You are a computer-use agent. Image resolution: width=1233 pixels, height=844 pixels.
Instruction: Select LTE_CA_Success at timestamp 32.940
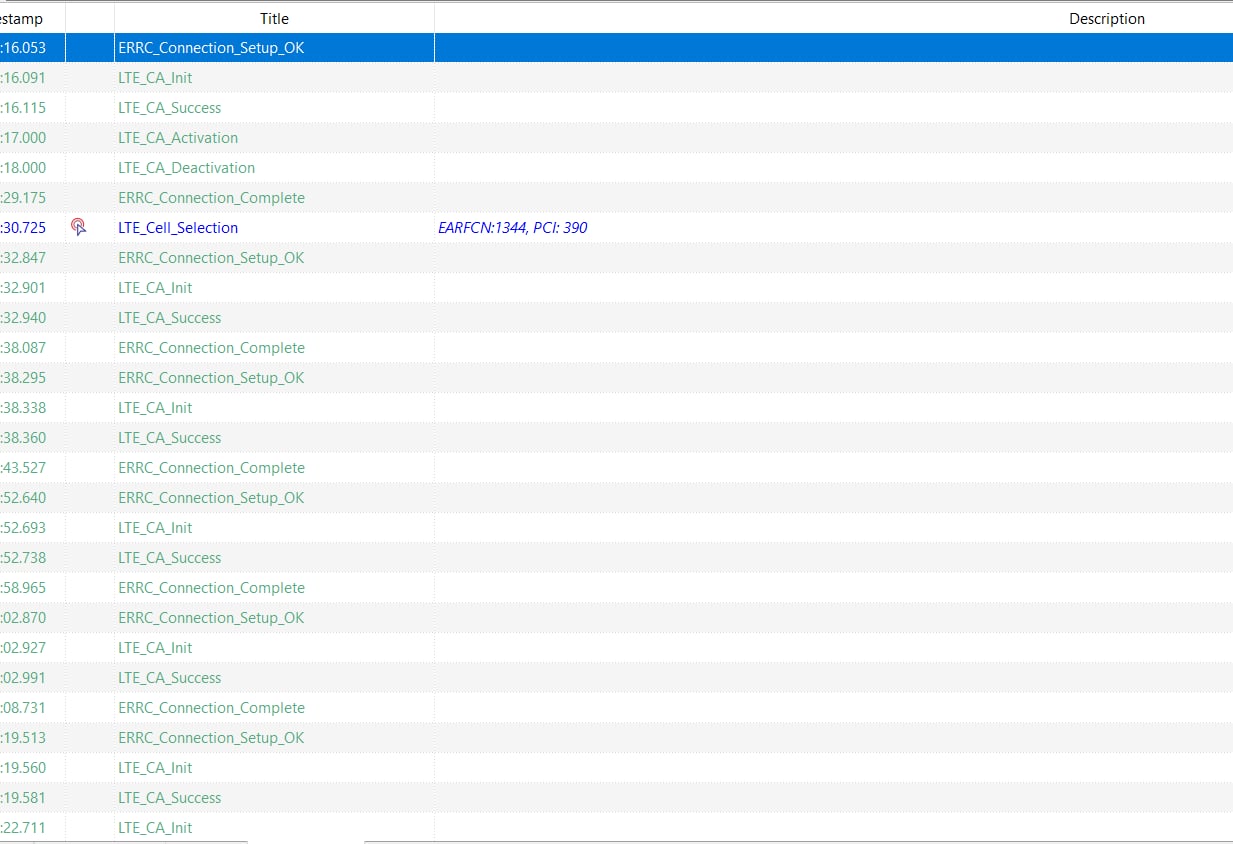pos(169,317)
